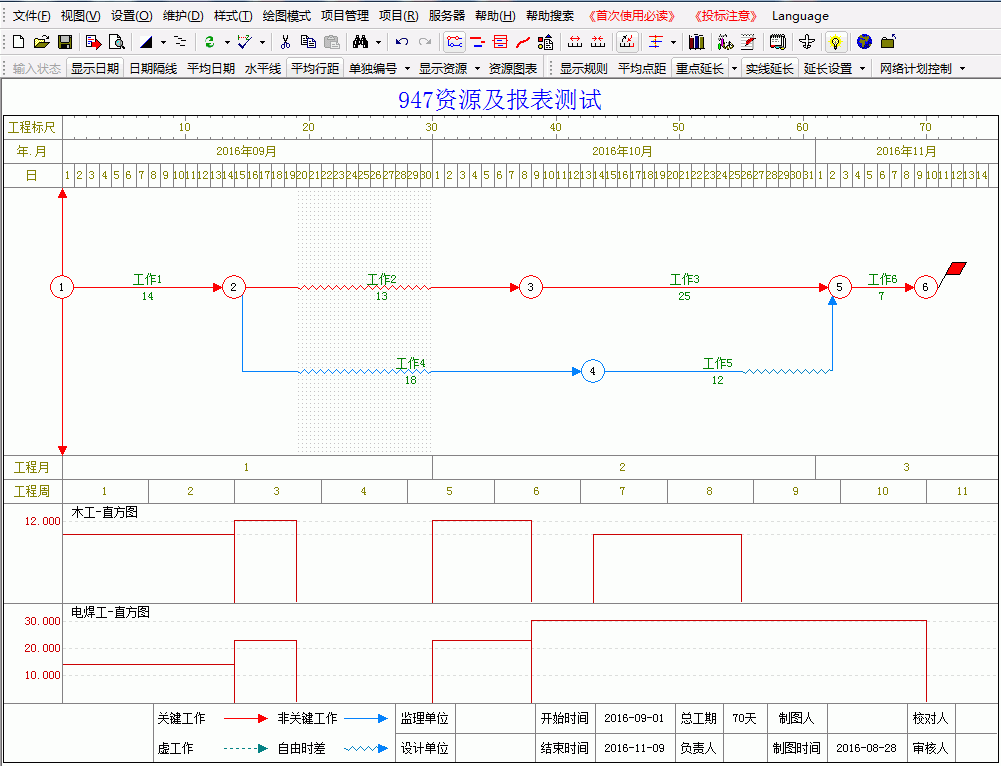Cut selection with the scissors icon
Screen dimensions: 1001x766
pyautogui.click(x=285, y=42)
